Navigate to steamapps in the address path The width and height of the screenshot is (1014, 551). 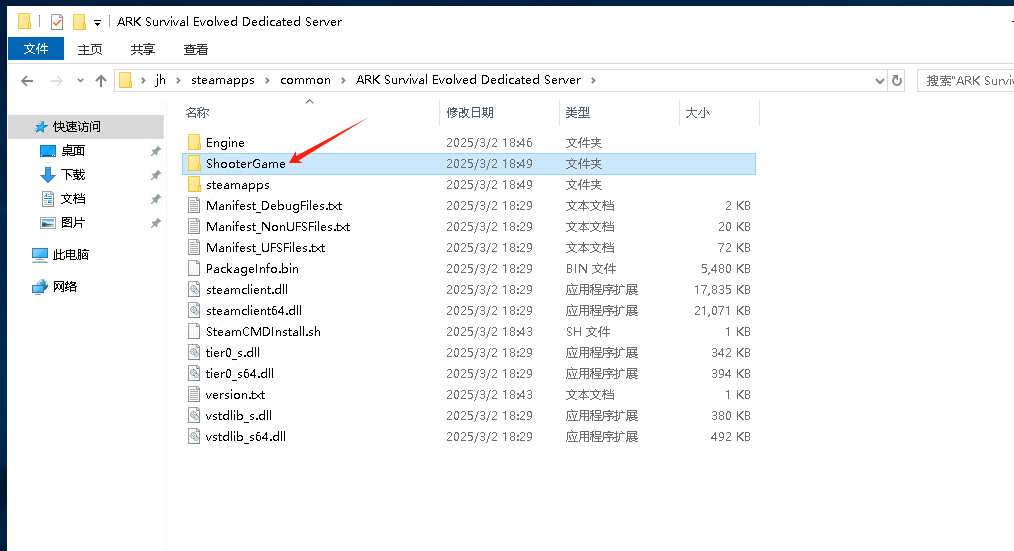click(x=222, y=80)
